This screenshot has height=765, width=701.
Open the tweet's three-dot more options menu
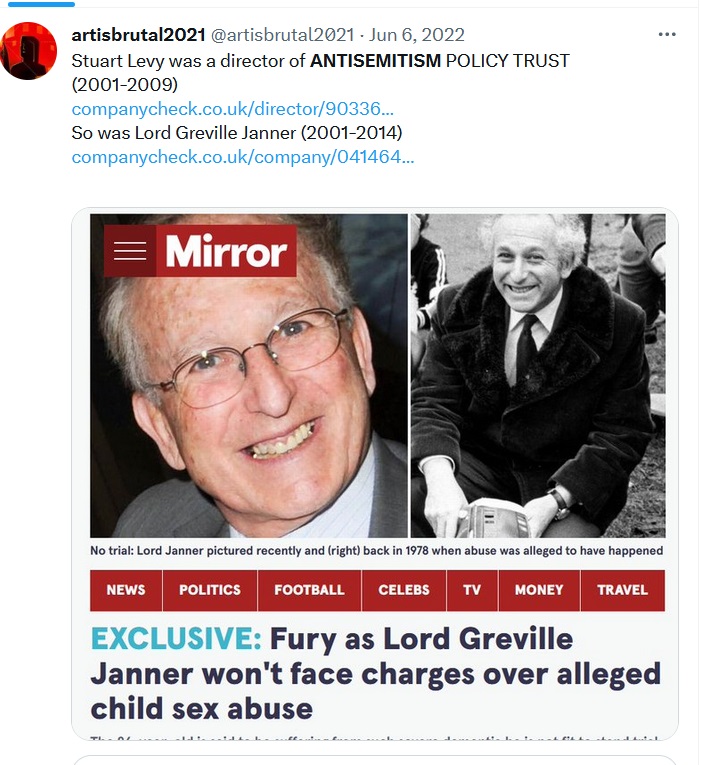pos(666,34)
